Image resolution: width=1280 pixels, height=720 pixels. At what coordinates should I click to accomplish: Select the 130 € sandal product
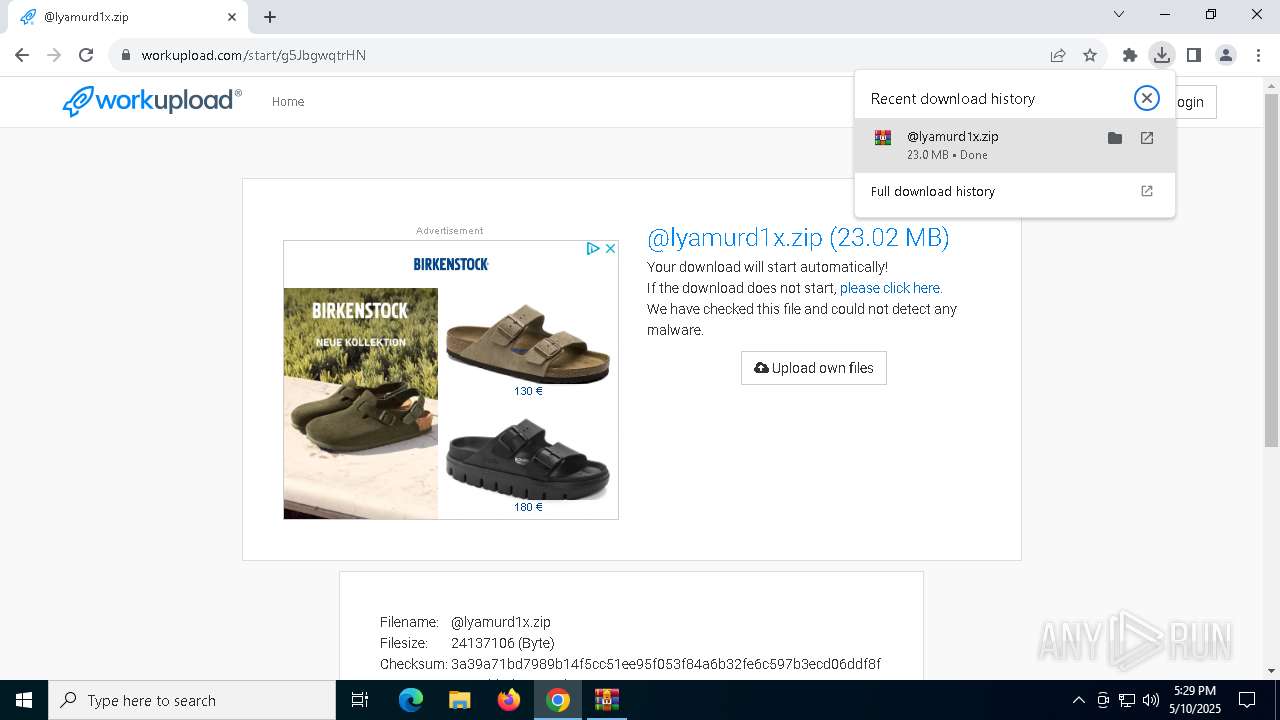[528, 346]
